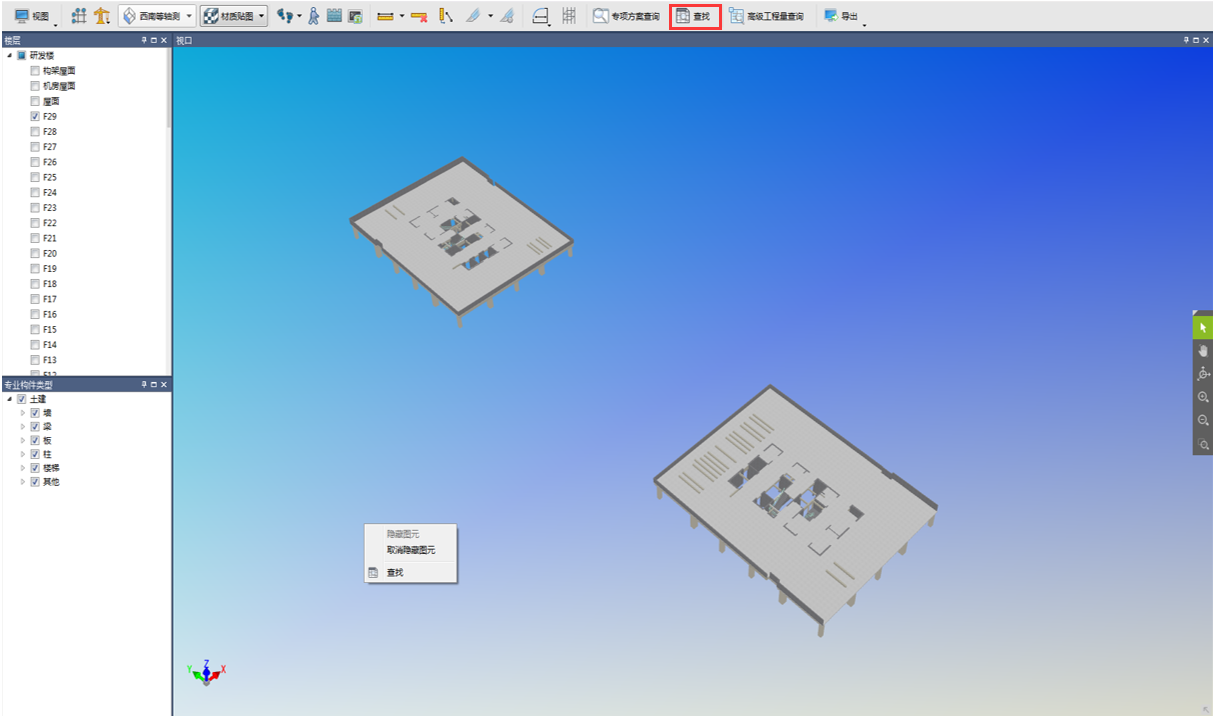Click the zoom window magnifier at side-toolbar bottom

(x=1203, y=444)
